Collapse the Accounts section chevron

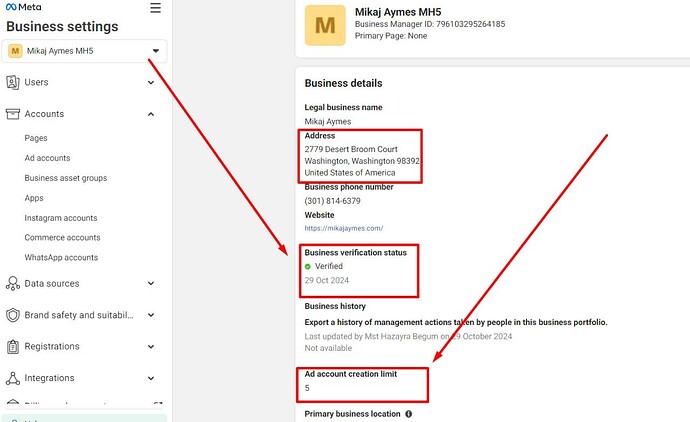pyautogui.click(x=151, y=114)
